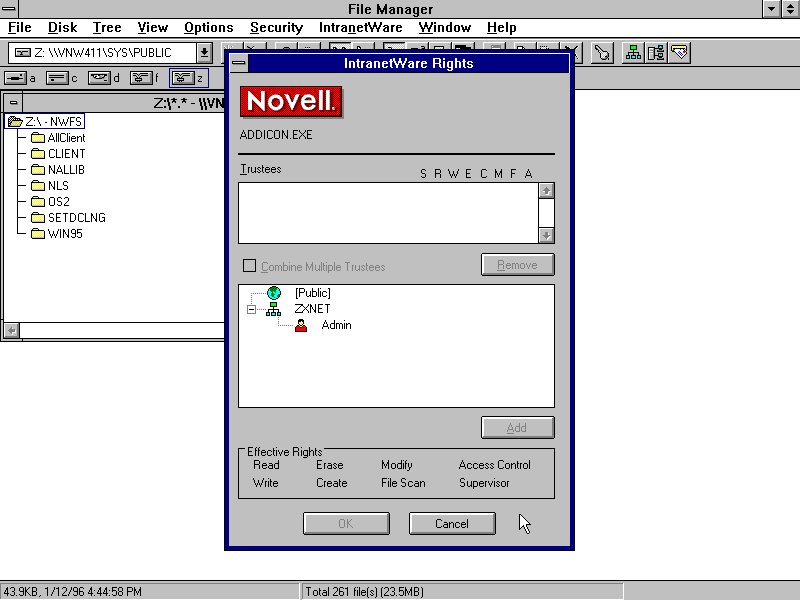Image resolution: width=800 pixels, height=600 pixels.
Task: Open the Disk menu
Action: click(62, 28)
